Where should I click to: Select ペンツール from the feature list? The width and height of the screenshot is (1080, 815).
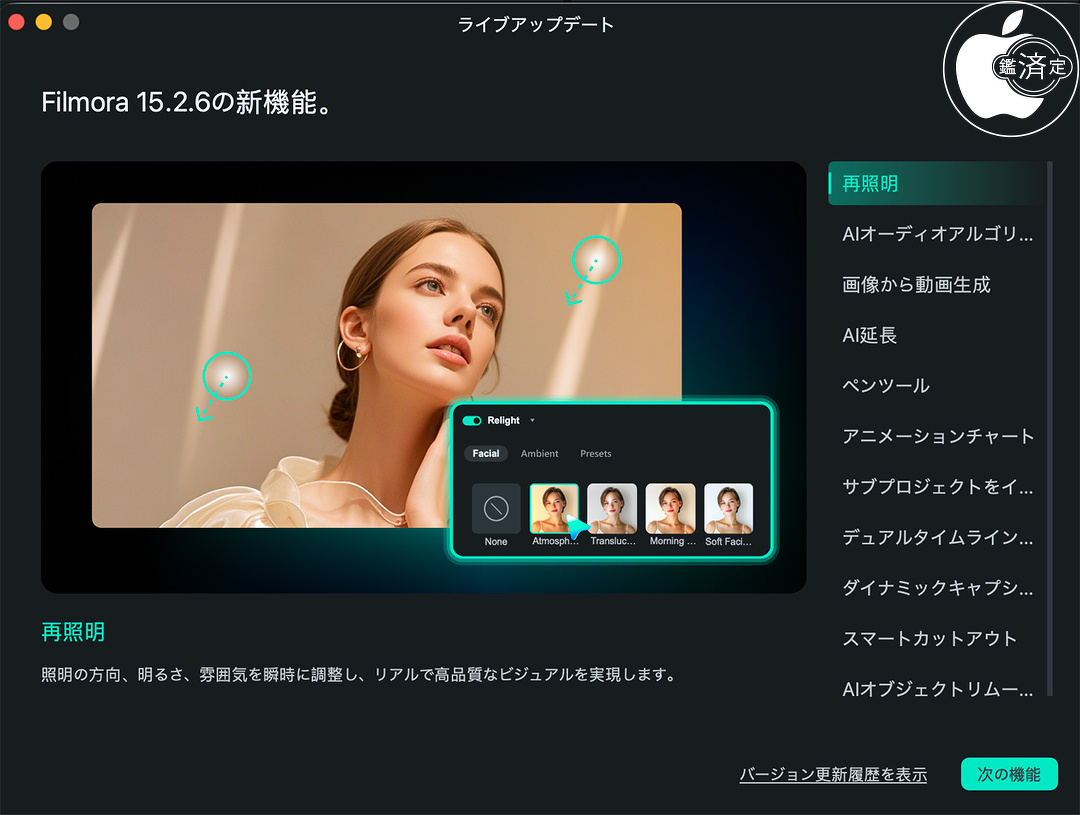point(886,386)
